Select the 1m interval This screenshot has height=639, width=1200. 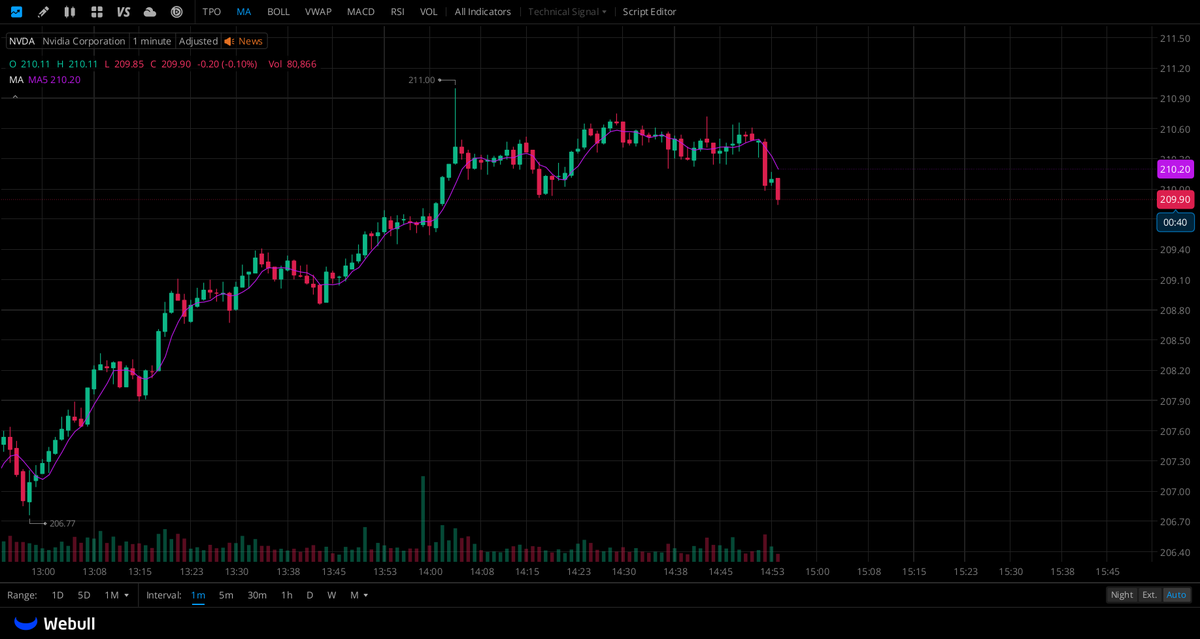(x=198, y=595)
